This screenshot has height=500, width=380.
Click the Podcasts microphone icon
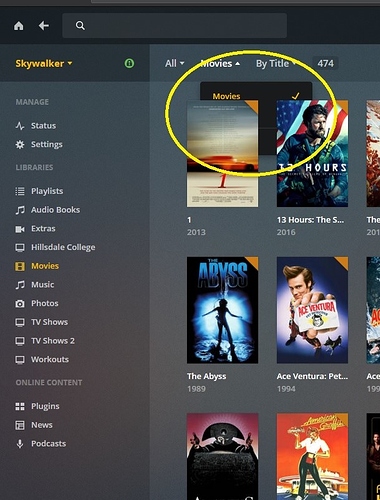click(x=20, y=444)
